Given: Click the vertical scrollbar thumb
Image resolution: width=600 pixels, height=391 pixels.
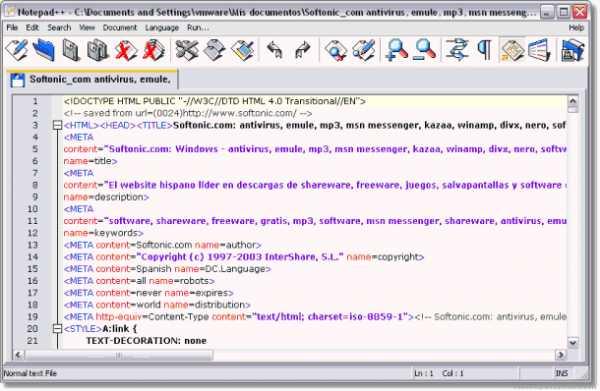Looking at the screenshot, I should coord(572,110).
